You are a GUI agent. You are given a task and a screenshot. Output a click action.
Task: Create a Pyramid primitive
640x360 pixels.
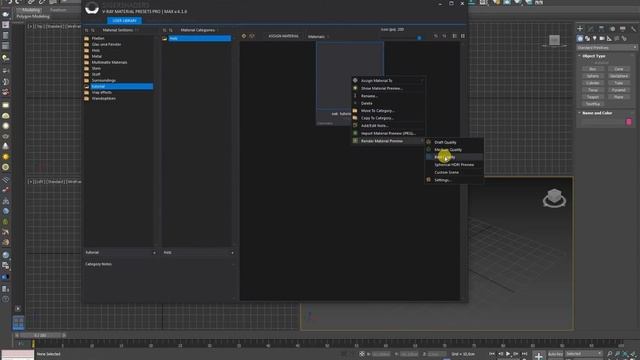tap(619, 90)
